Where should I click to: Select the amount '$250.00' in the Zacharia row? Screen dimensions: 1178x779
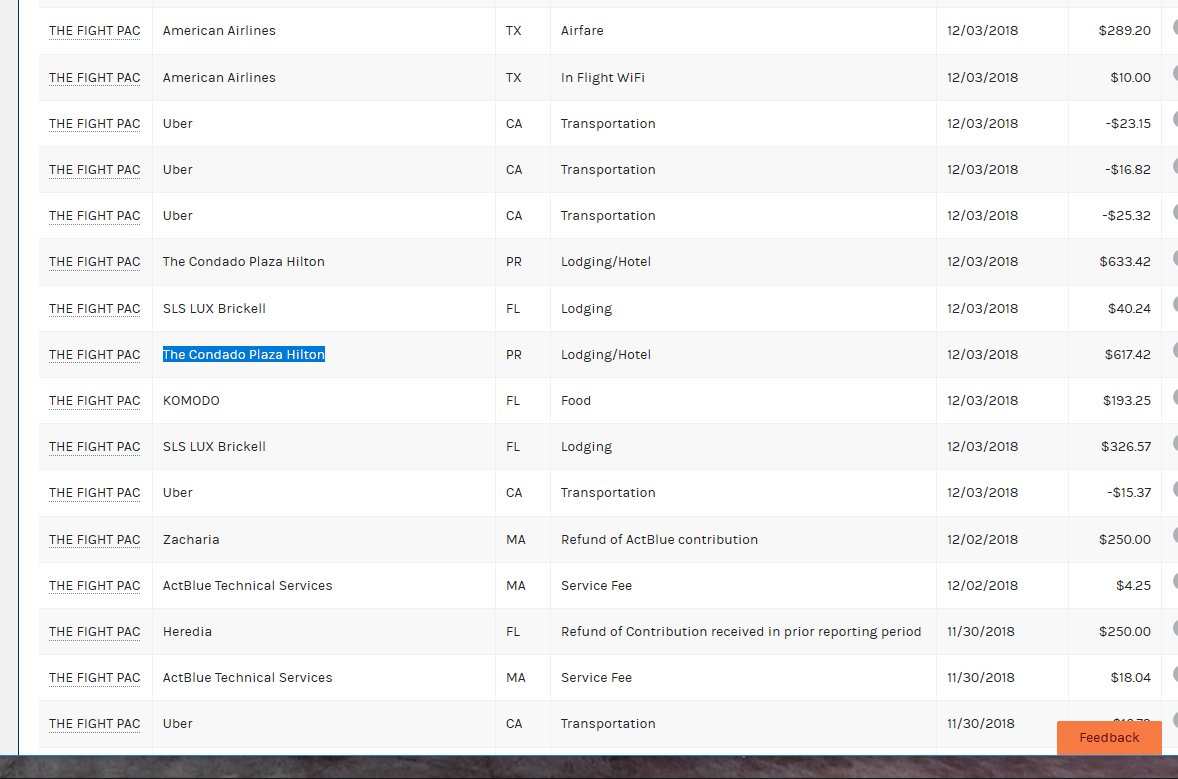click(1124, 539)
